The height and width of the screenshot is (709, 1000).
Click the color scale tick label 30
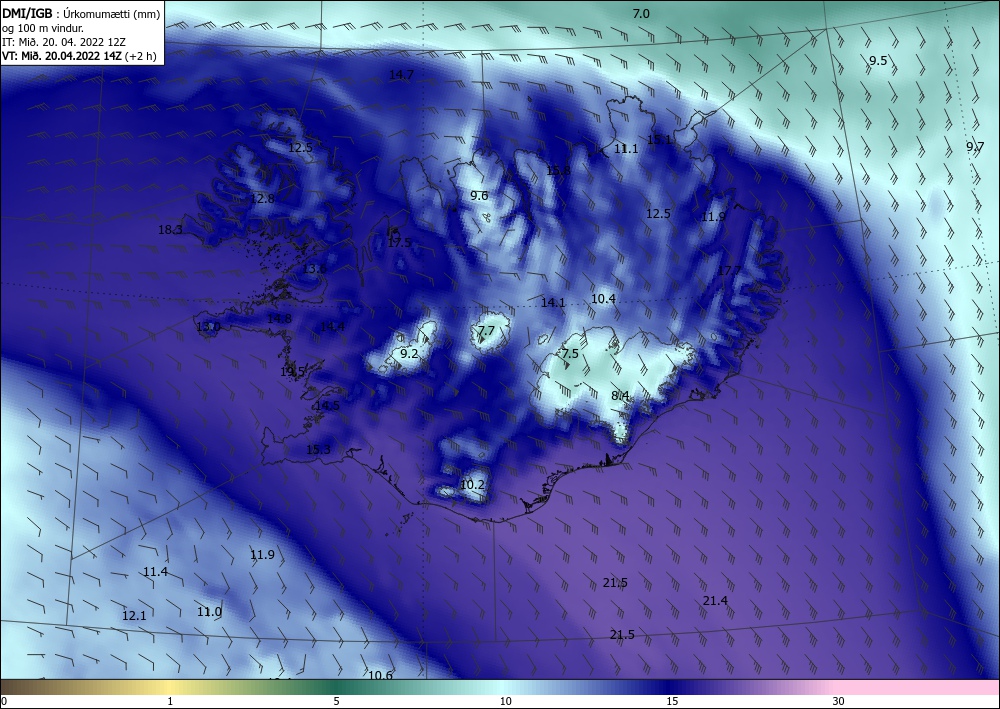[x=838, y=702]
